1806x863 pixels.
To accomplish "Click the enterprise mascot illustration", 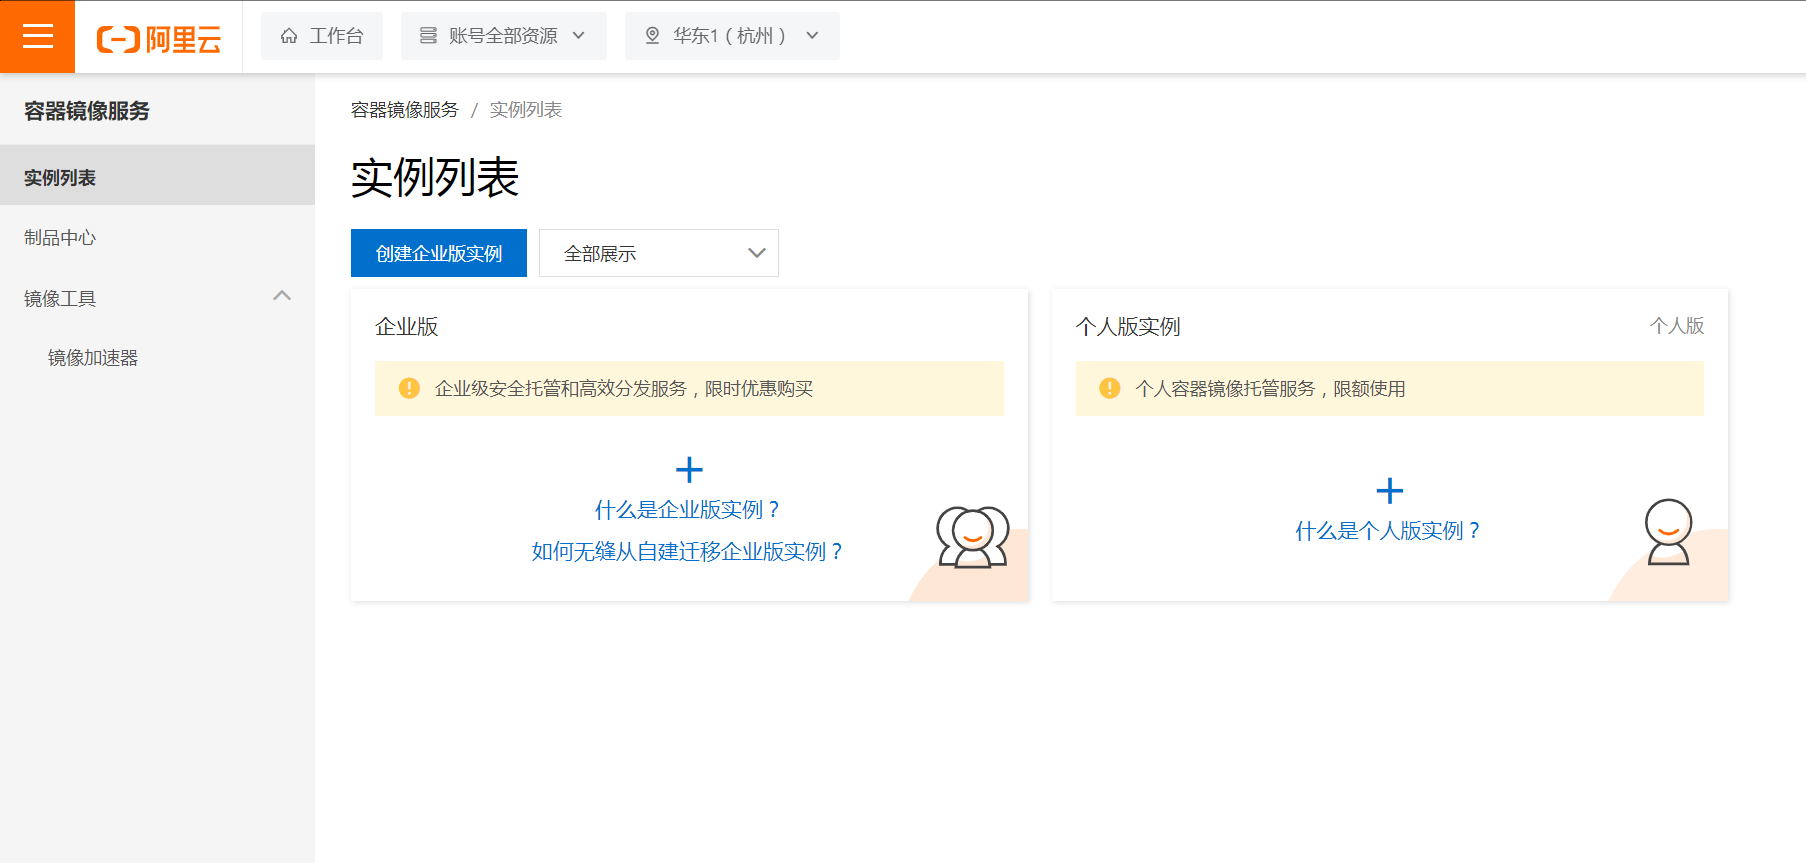I will pos(972,537).
